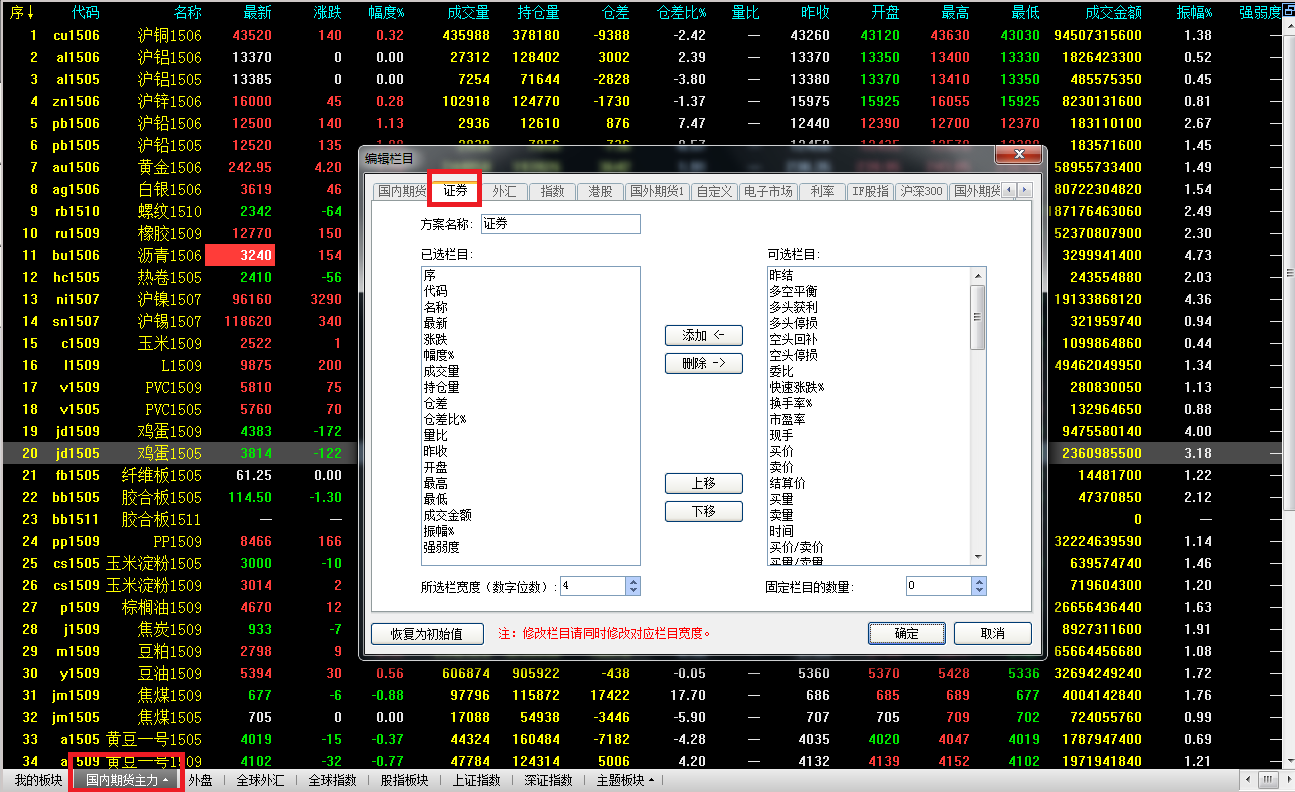Select the 全球指数 bottom tab
Viewport: 1295px width, 792px height.
[332, 780]
